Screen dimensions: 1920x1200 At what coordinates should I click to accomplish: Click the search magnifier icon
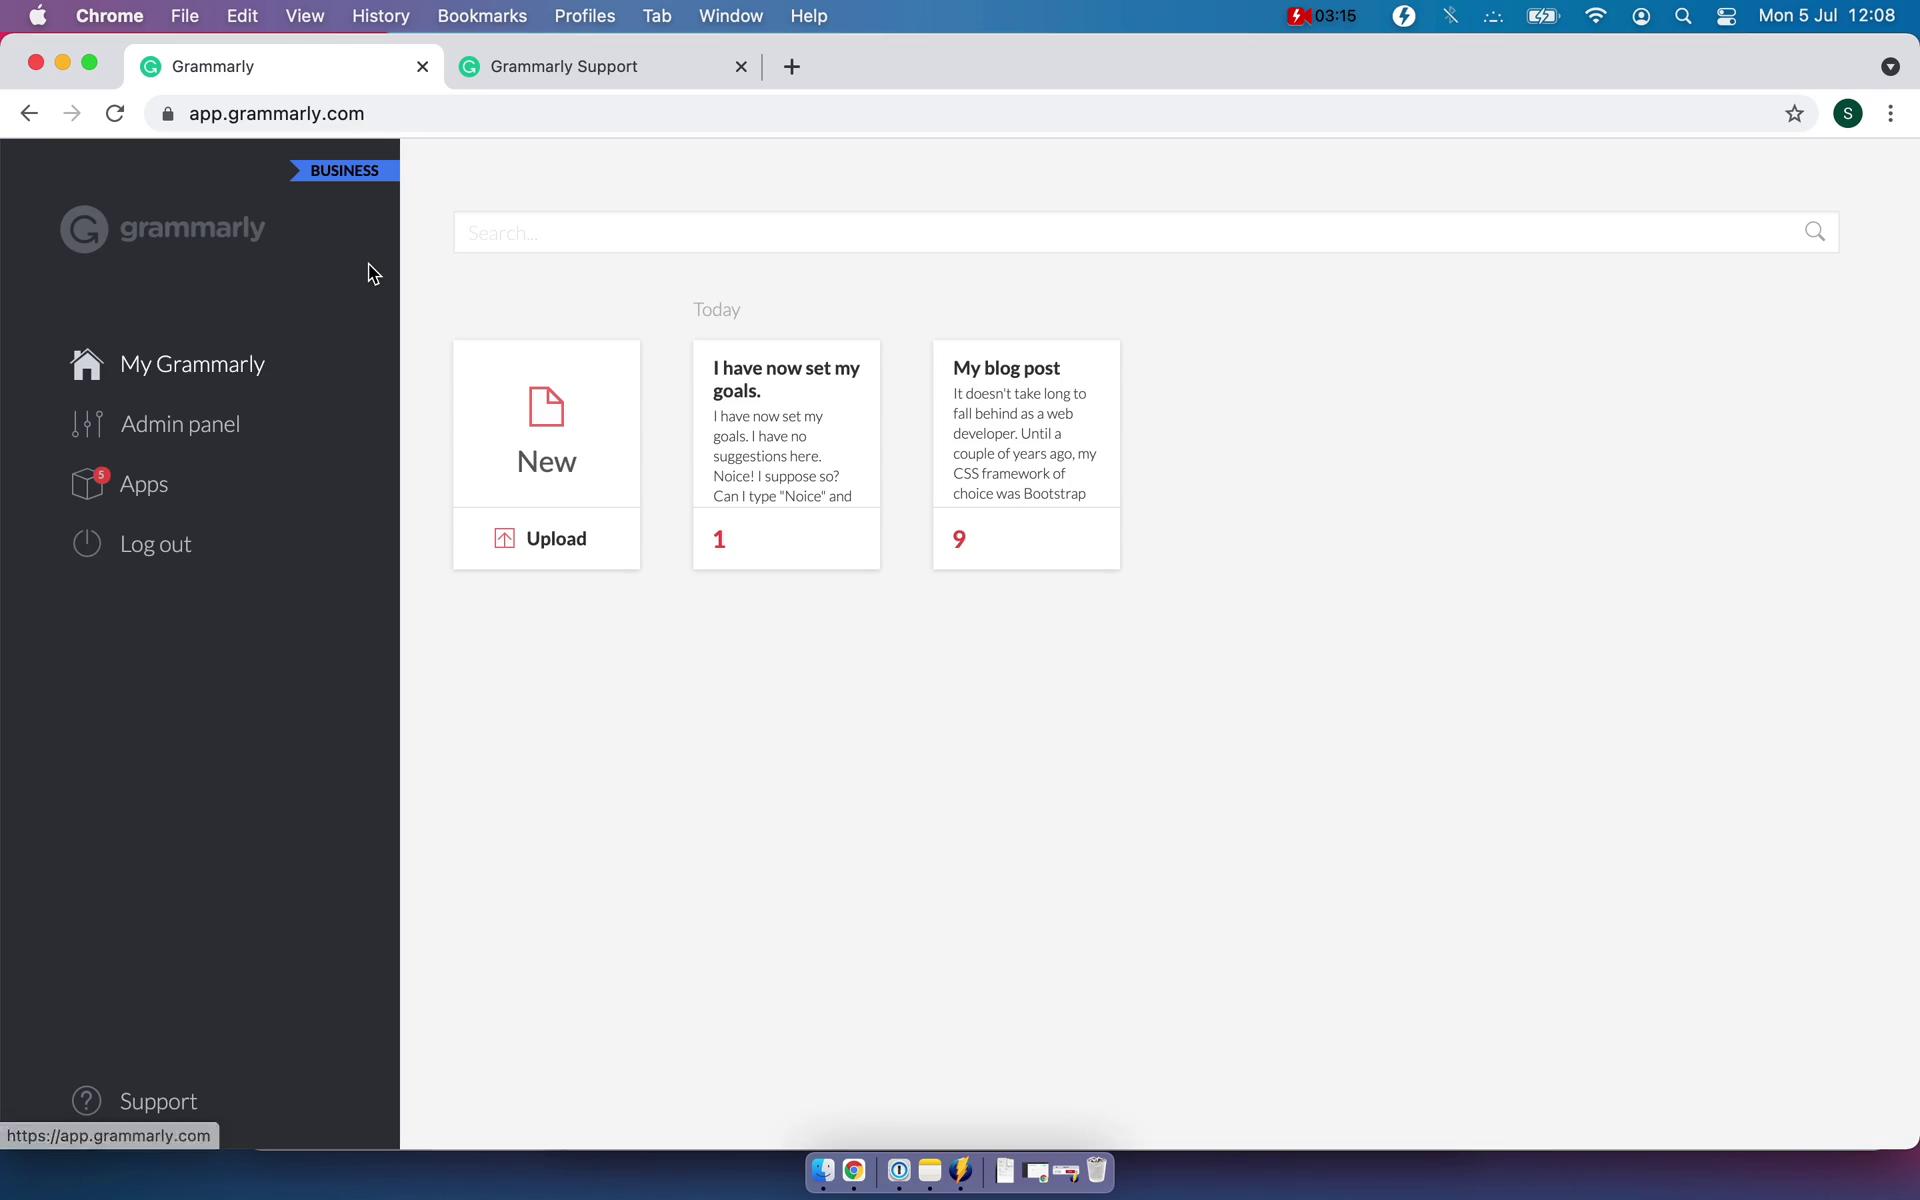(x=1815, y=231)
